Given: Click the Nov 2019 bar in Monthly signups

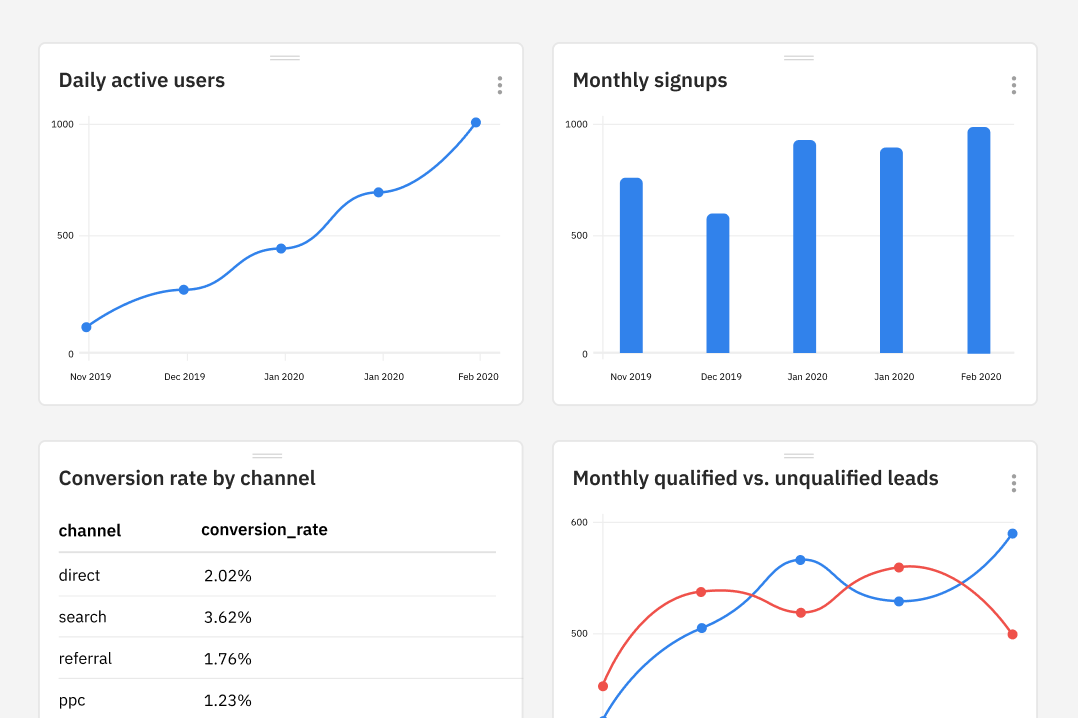Looking at the screenshot, I should coord(631,265).
